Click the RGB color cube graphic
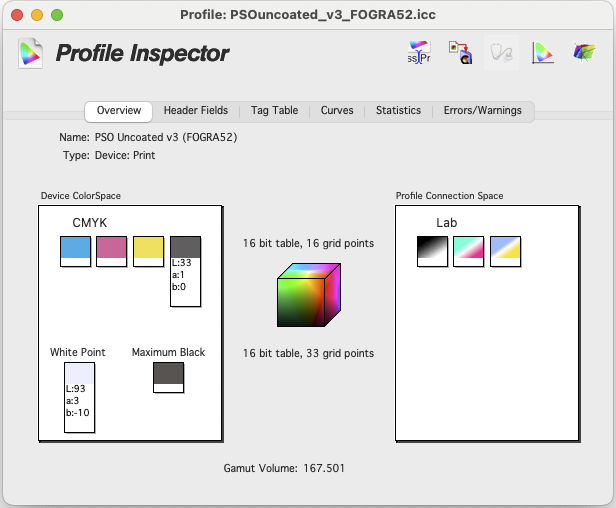 click(x=309, y=295)
